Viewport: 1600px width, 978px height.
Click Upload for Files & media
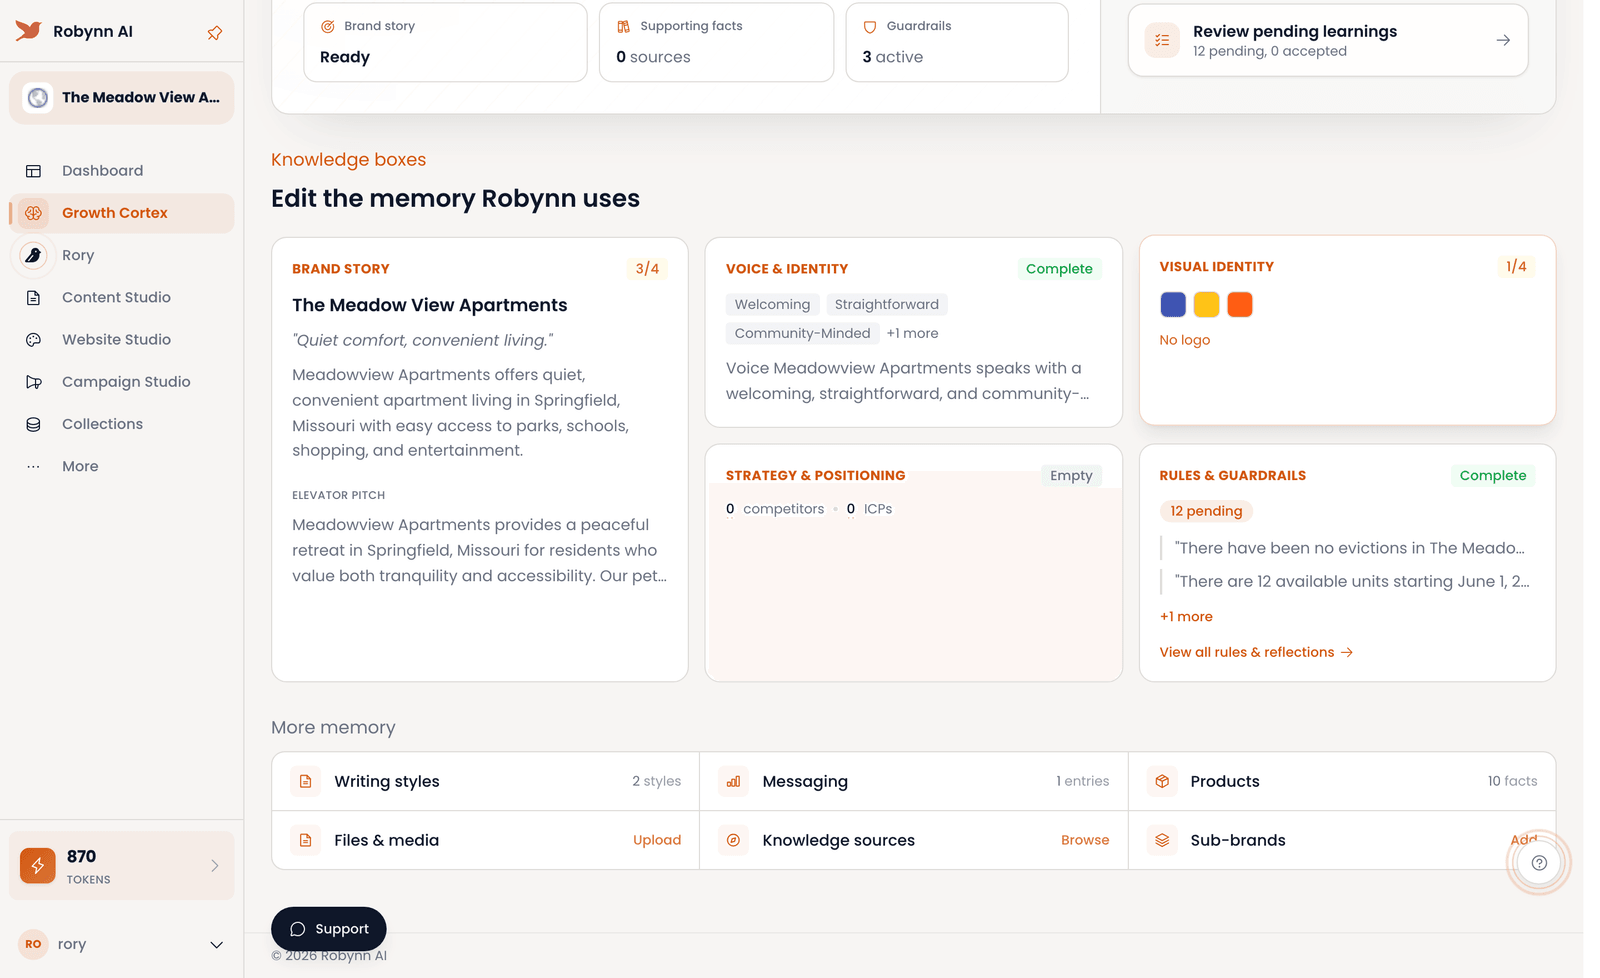[657, 840]
